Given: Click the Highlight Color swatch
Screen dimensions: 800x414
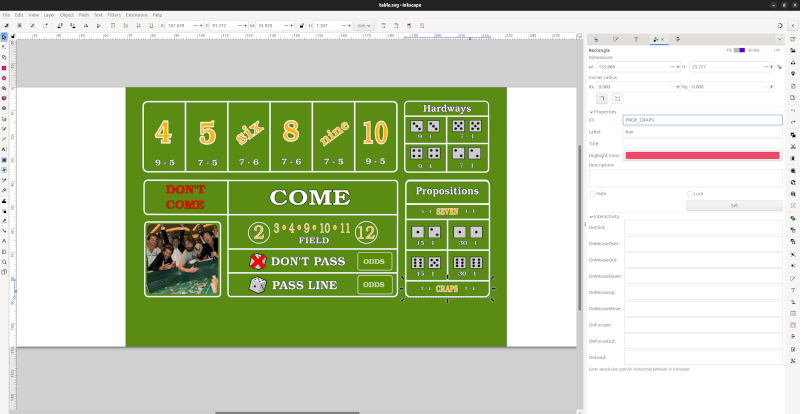Looking at the screenshot, I should [703, 156].
